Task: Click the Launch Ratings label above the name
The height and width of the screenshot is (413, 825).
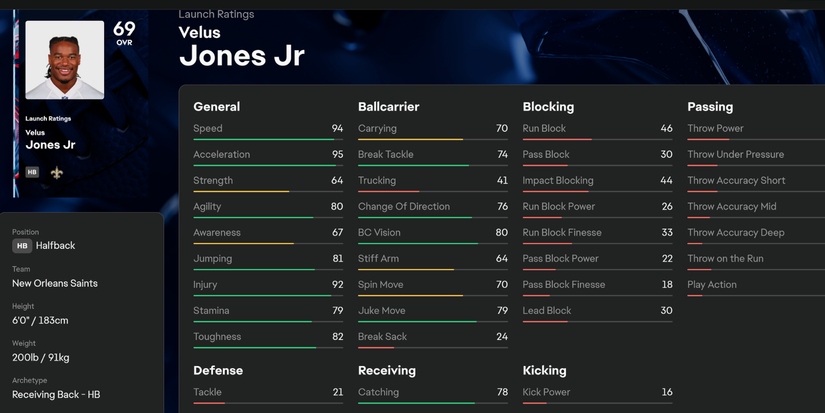Action: (216, 14)
